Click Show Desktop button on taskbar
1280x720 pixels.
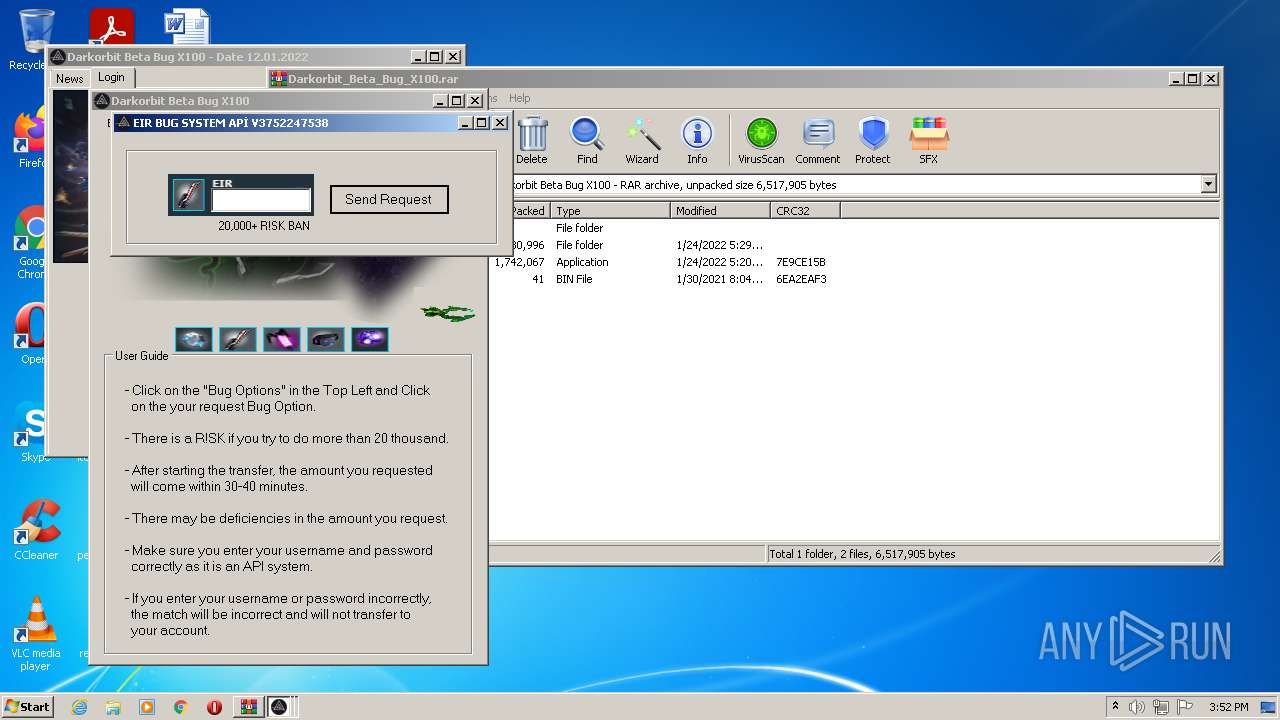pos(1269,707)
